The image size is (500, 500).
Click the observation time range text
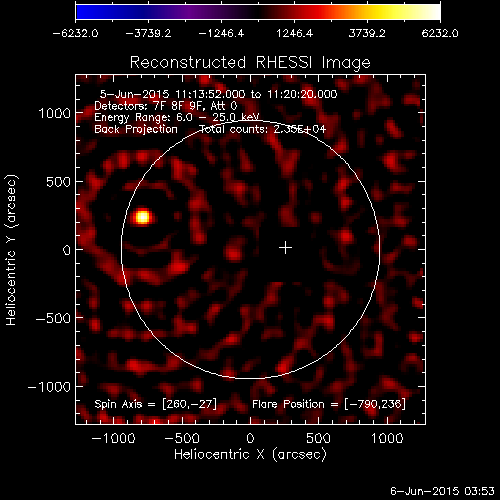click(x=218, y=94)
